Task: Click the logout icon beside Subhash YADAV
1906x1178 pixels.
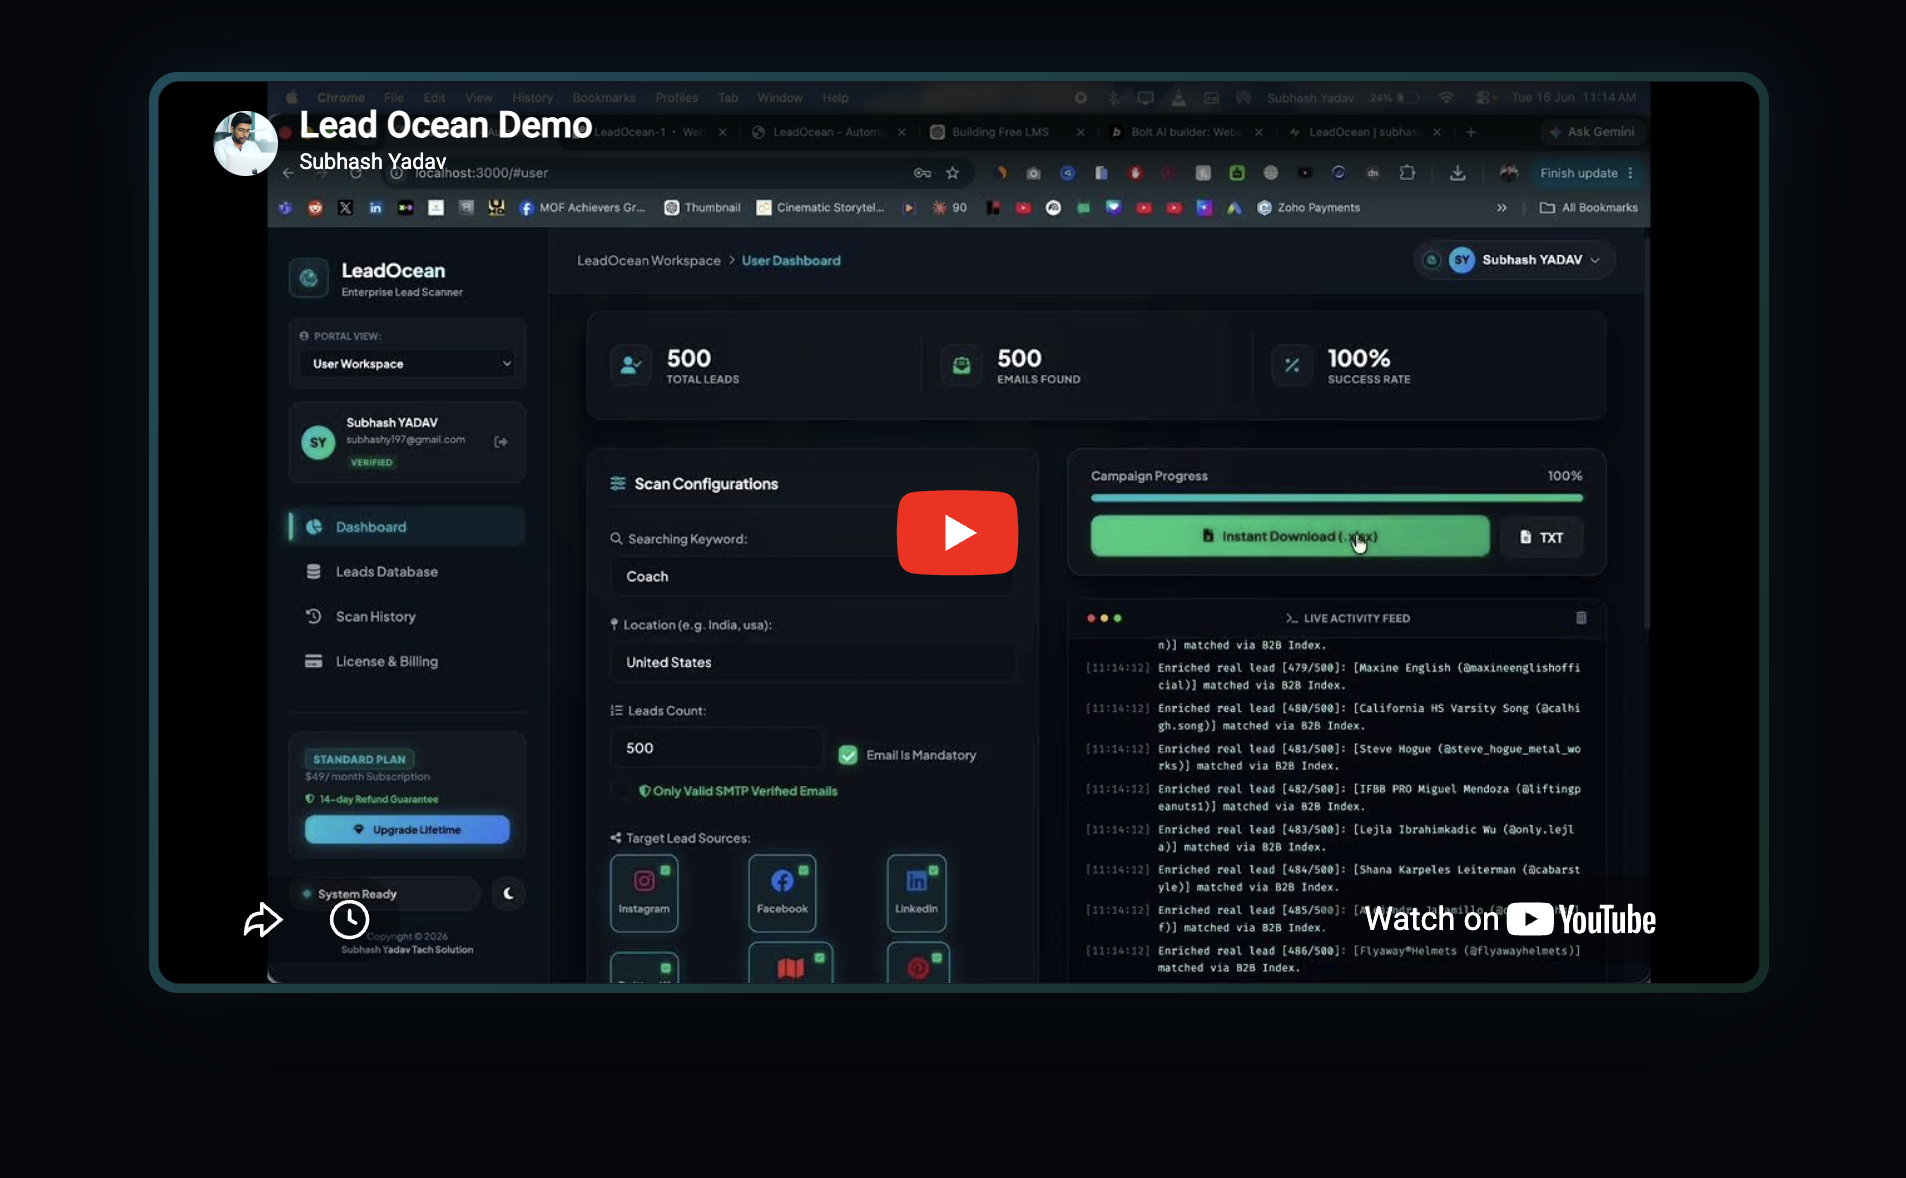Action: point(501,442)
